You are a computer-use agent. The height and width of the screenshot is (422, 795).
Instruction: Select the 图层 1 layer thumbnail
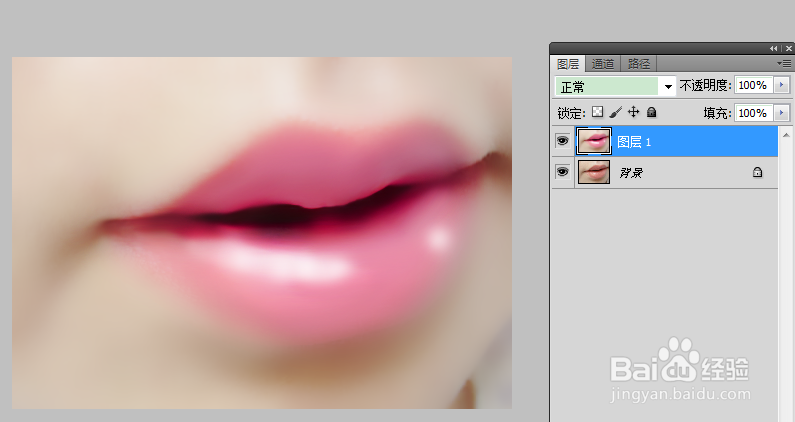tap(594, 141)
